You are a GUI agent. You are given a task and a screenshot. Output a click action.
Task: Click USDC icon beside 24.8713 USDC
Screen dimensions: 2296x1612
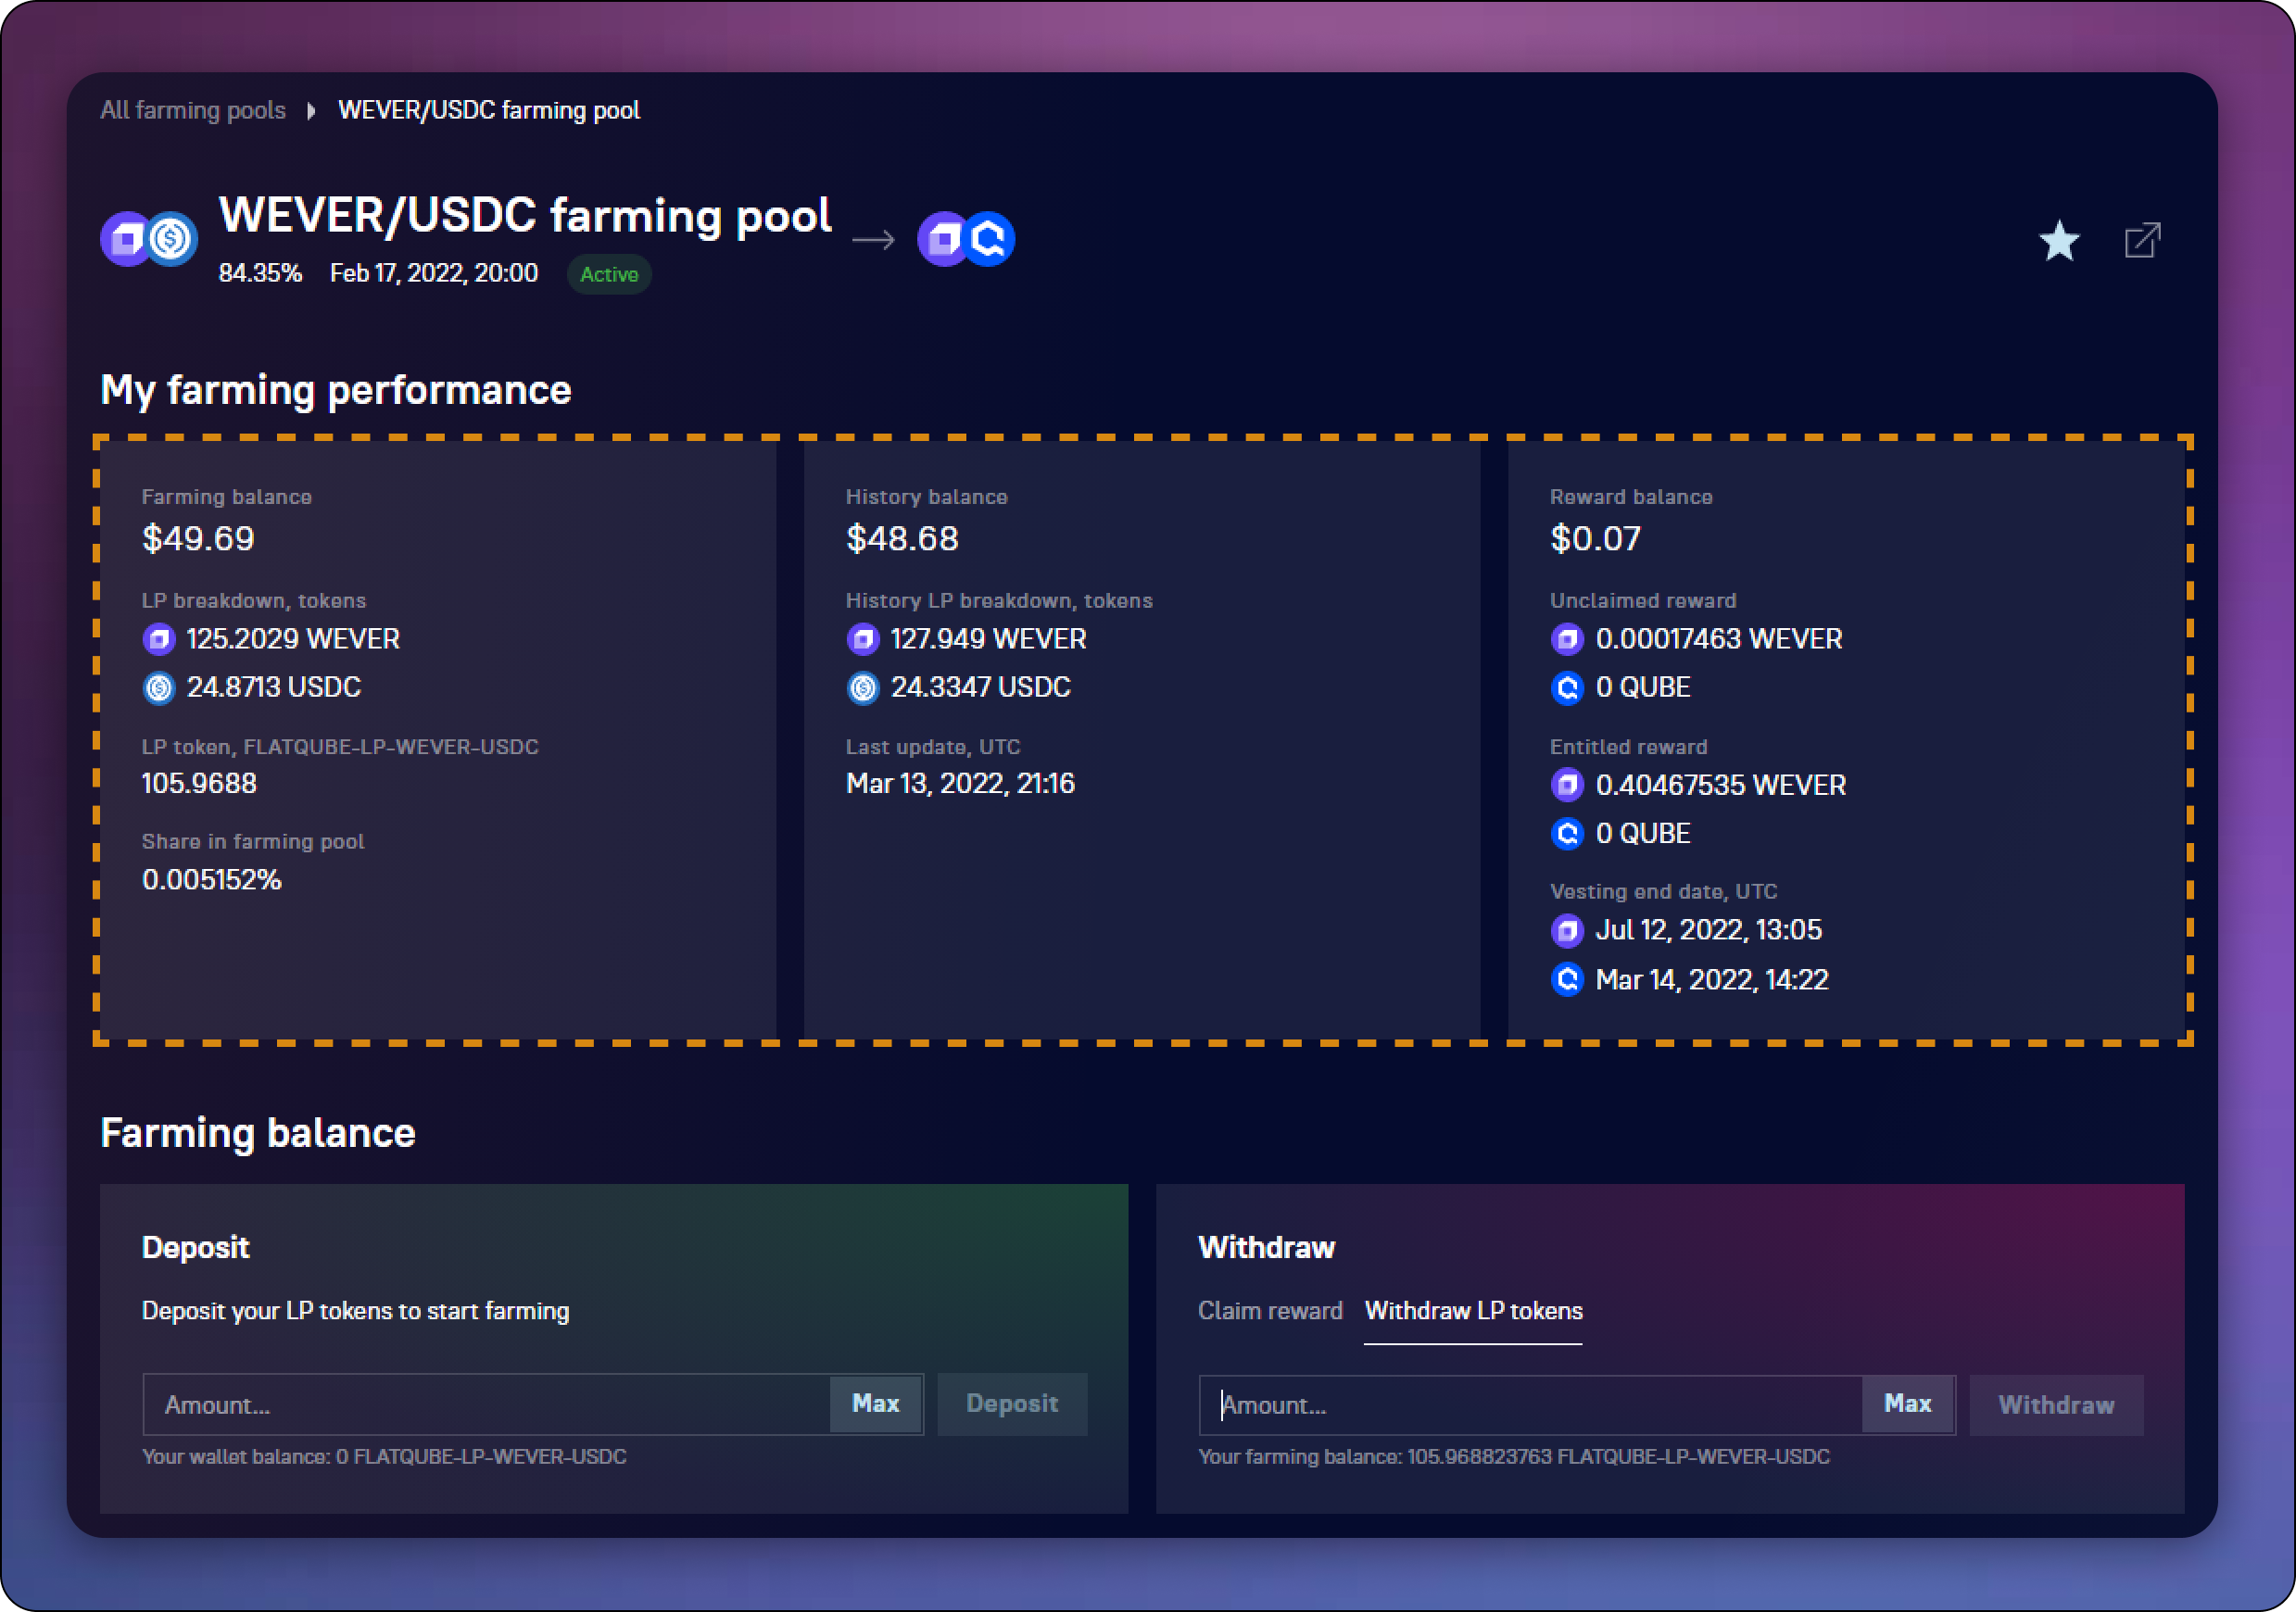(159, 688)
